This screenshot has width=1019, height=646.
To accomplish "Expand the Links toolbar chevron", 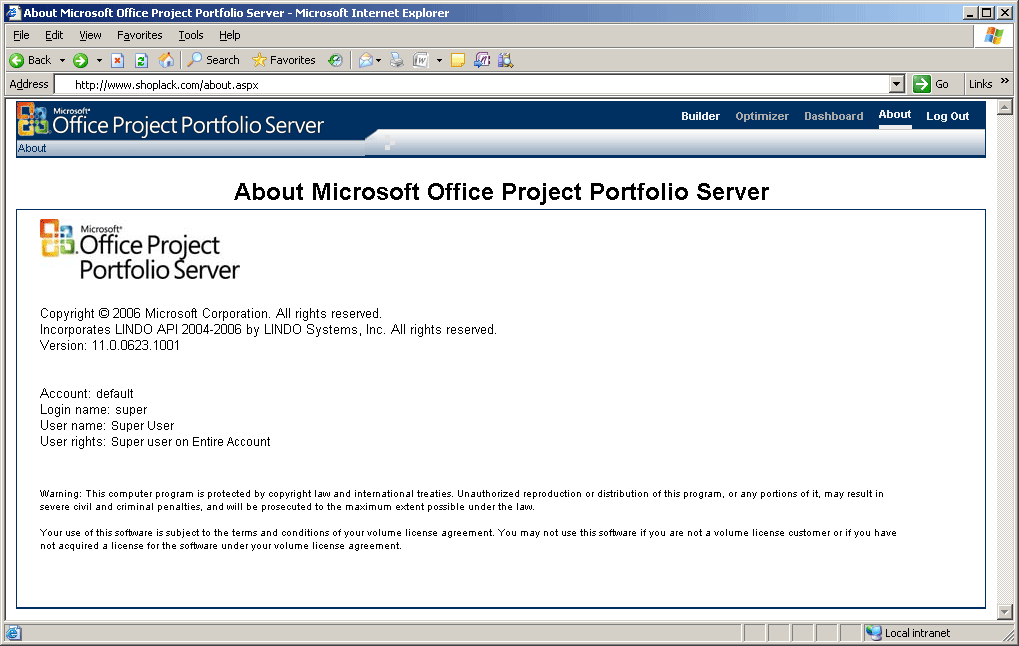I will pos(1005,81).
